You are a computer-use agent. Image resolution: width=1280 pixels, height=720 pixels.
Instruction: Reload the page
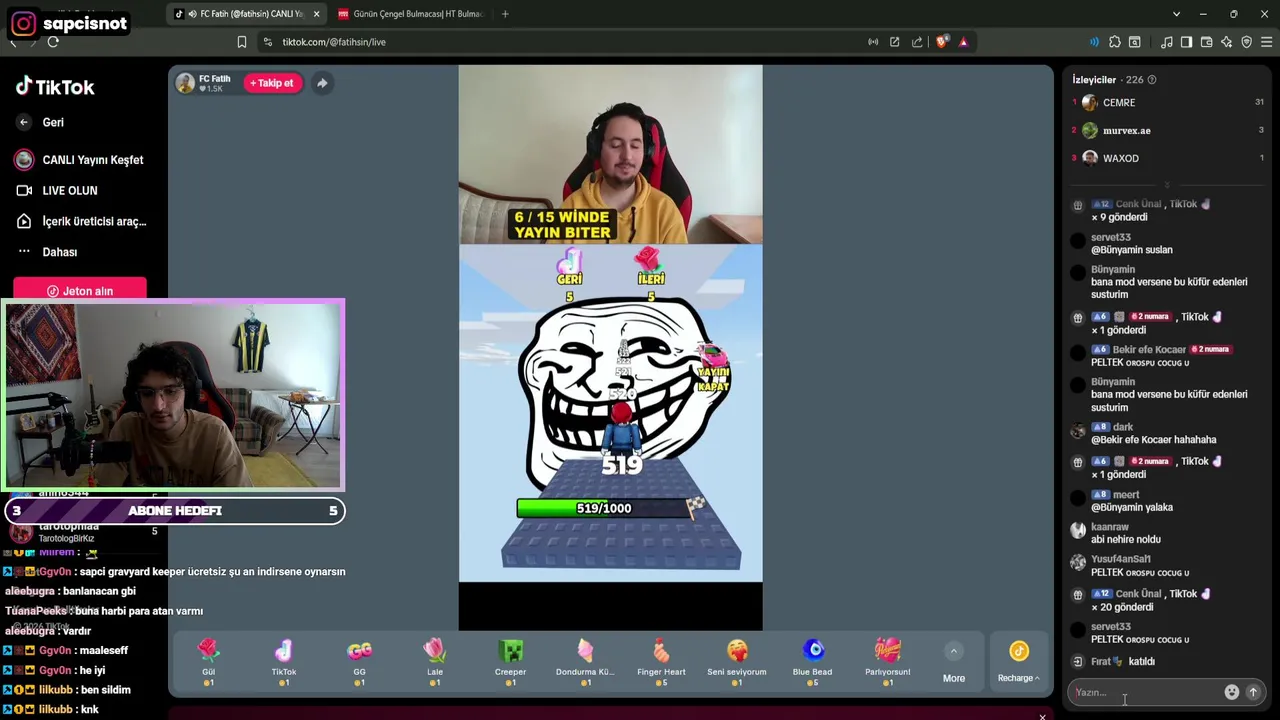(53, 42)
